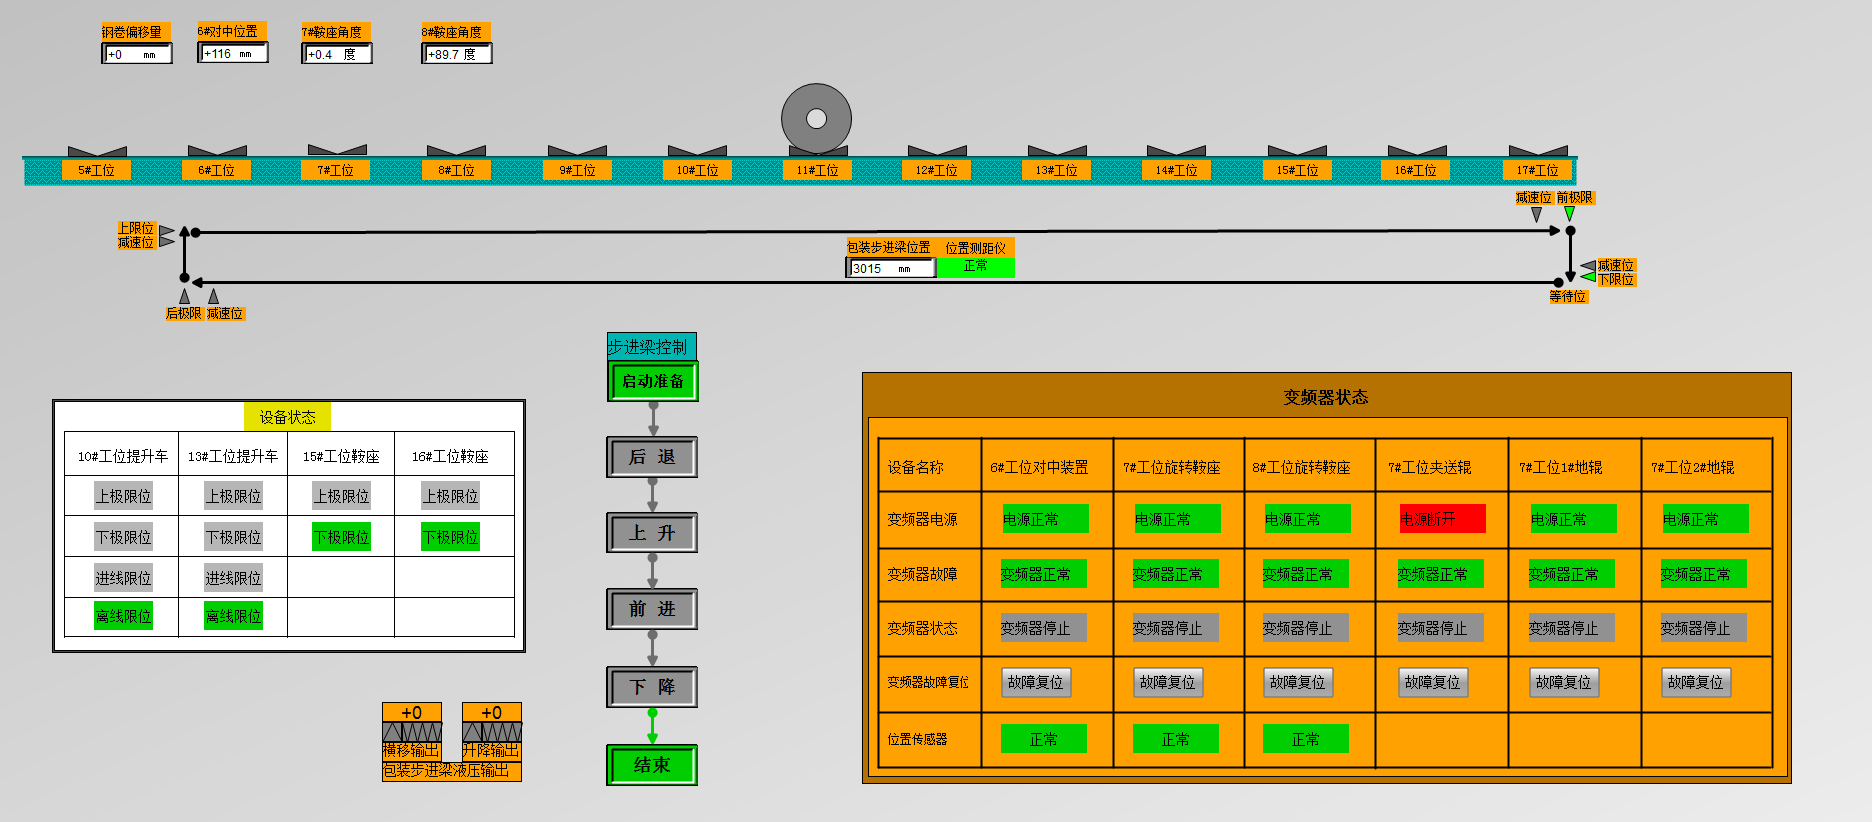Select the saddle icon above 5#工位
1872x822 pixels.
pyautogui.click(x=97, y=151)
